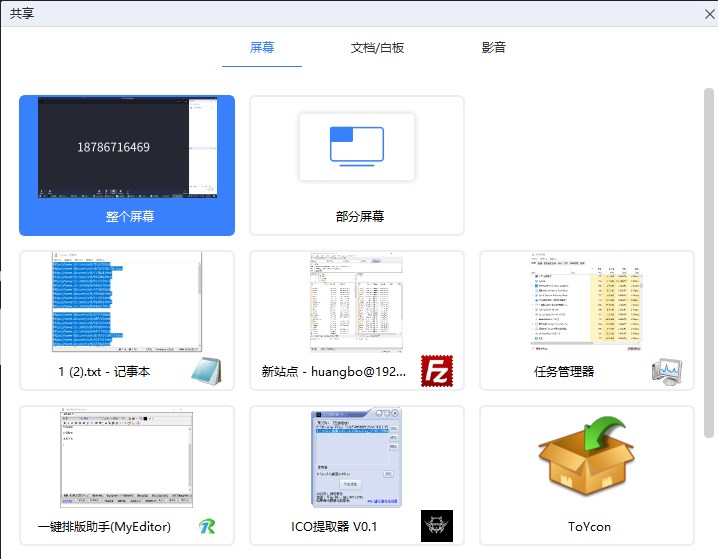The image size is (718, 559).
Task: Click the partial screen monitor icon
Action: point(357,145)
